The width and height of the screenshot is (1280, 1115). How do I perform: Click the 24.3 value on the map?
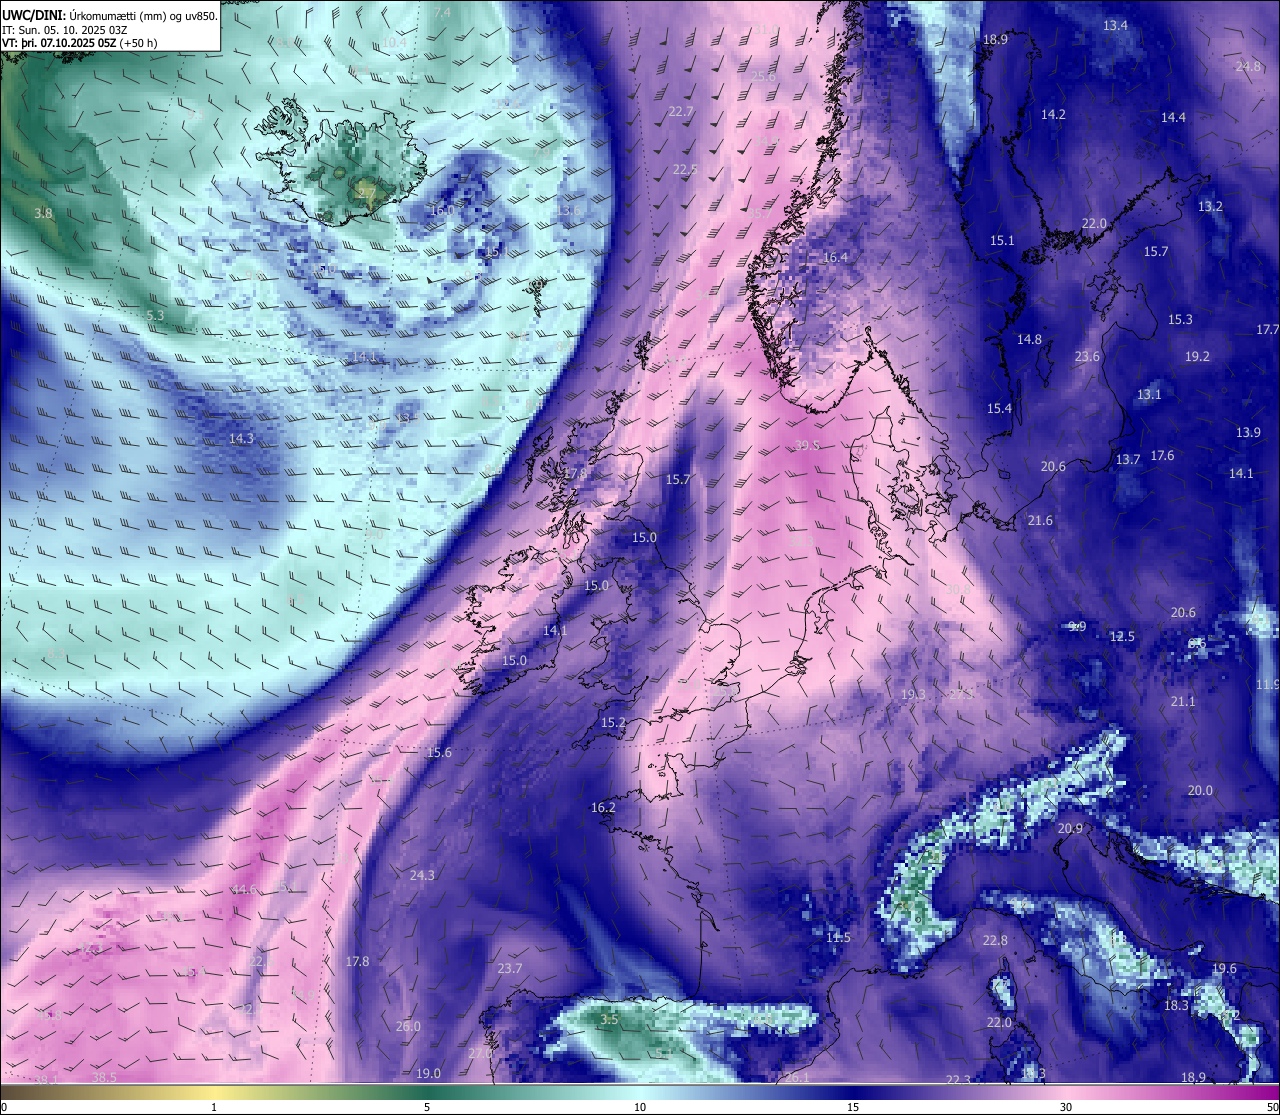pos(422,875)
